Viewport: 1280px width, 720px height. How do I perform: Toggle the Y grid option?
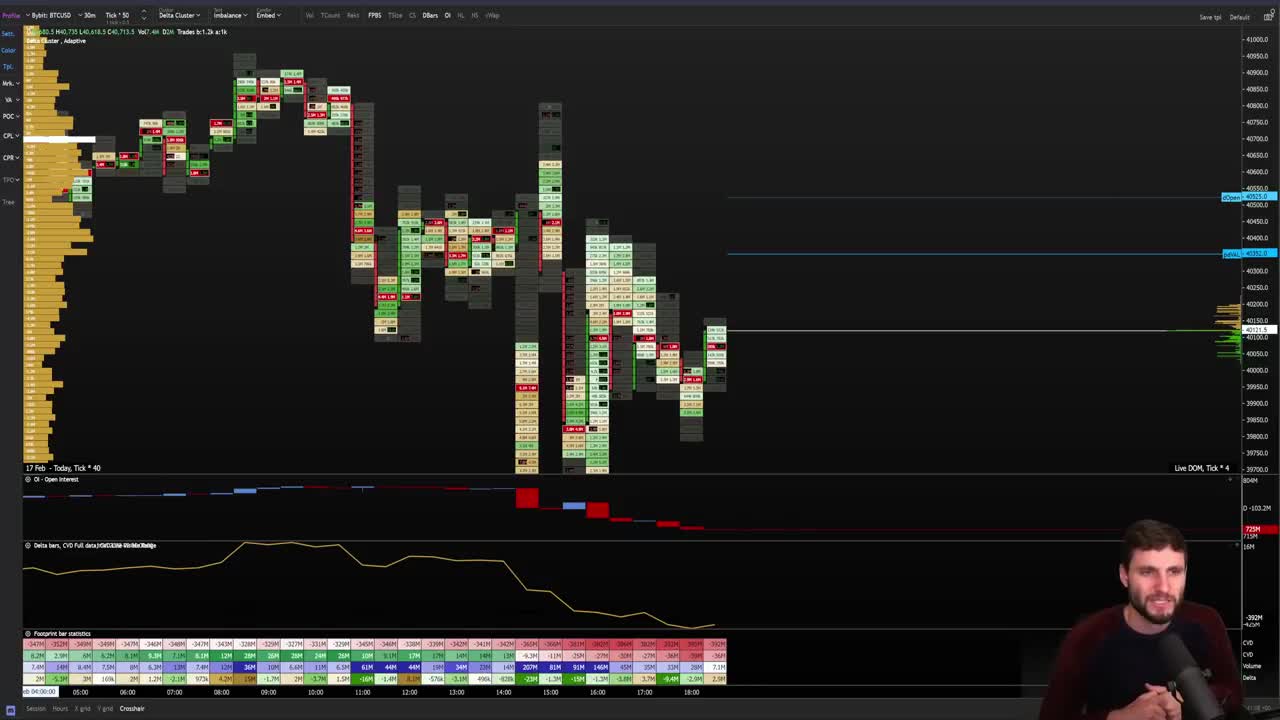click(x=105, y=709)
